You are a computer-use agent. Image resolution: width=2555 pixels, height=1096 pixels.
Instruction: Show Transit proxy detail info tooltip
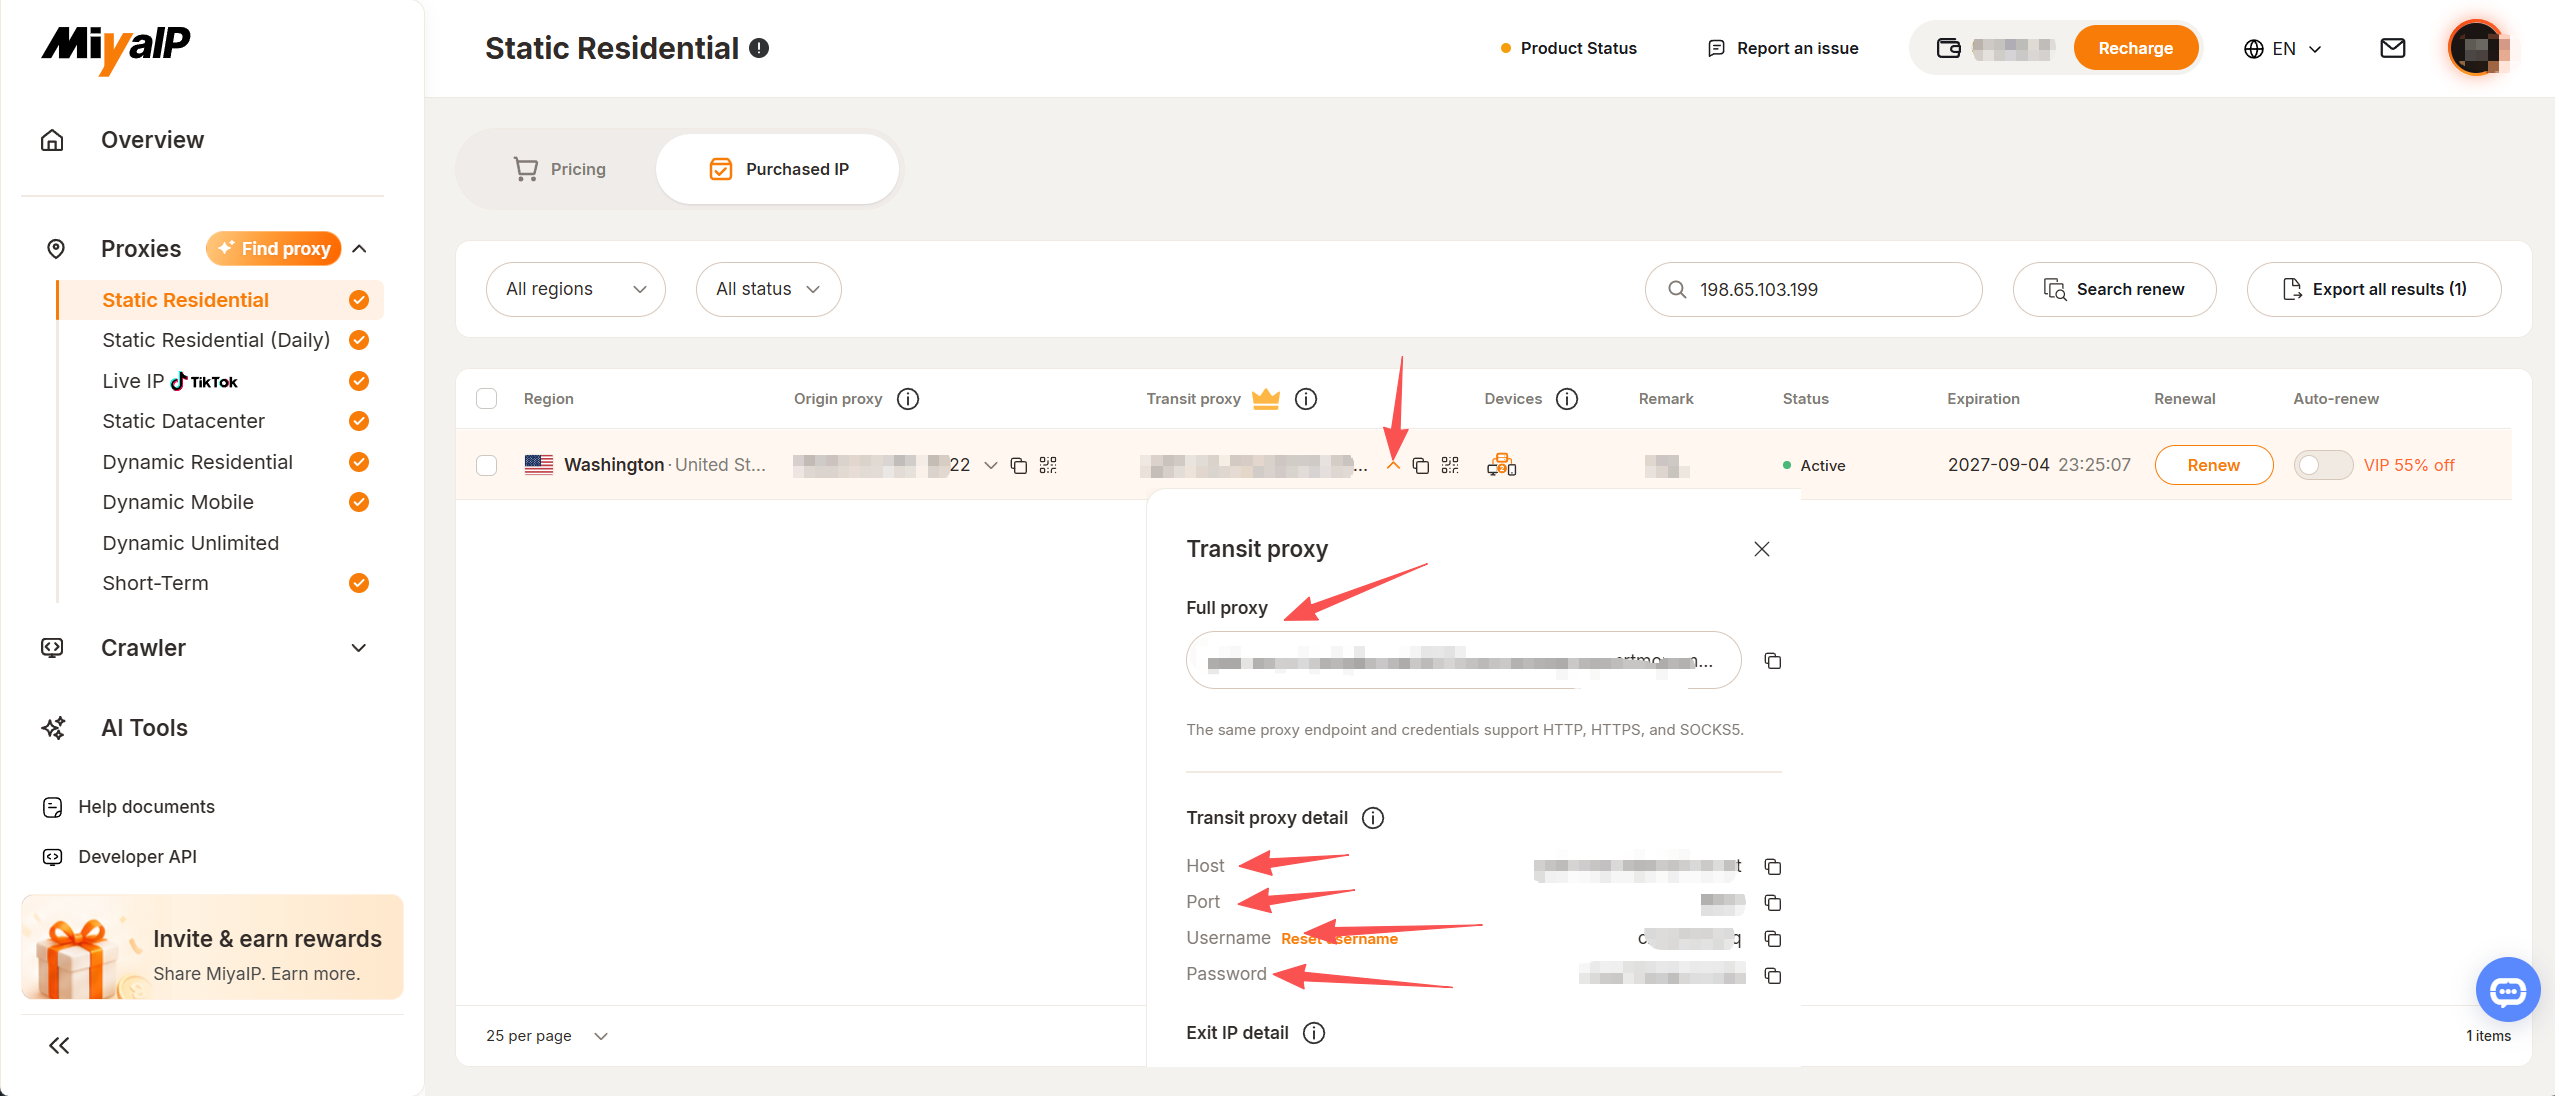[1373, 818]
